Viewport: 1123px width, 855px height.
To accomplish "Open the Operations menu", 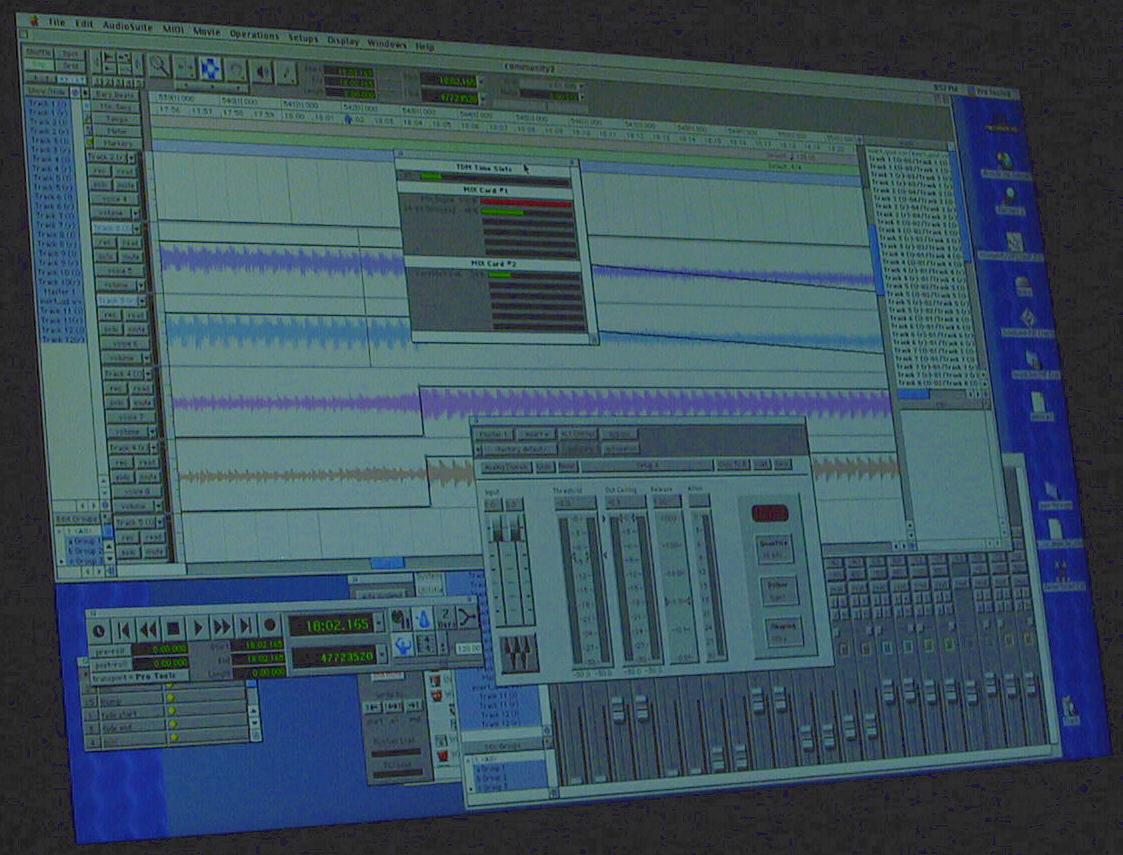I will tap(254, 34).
